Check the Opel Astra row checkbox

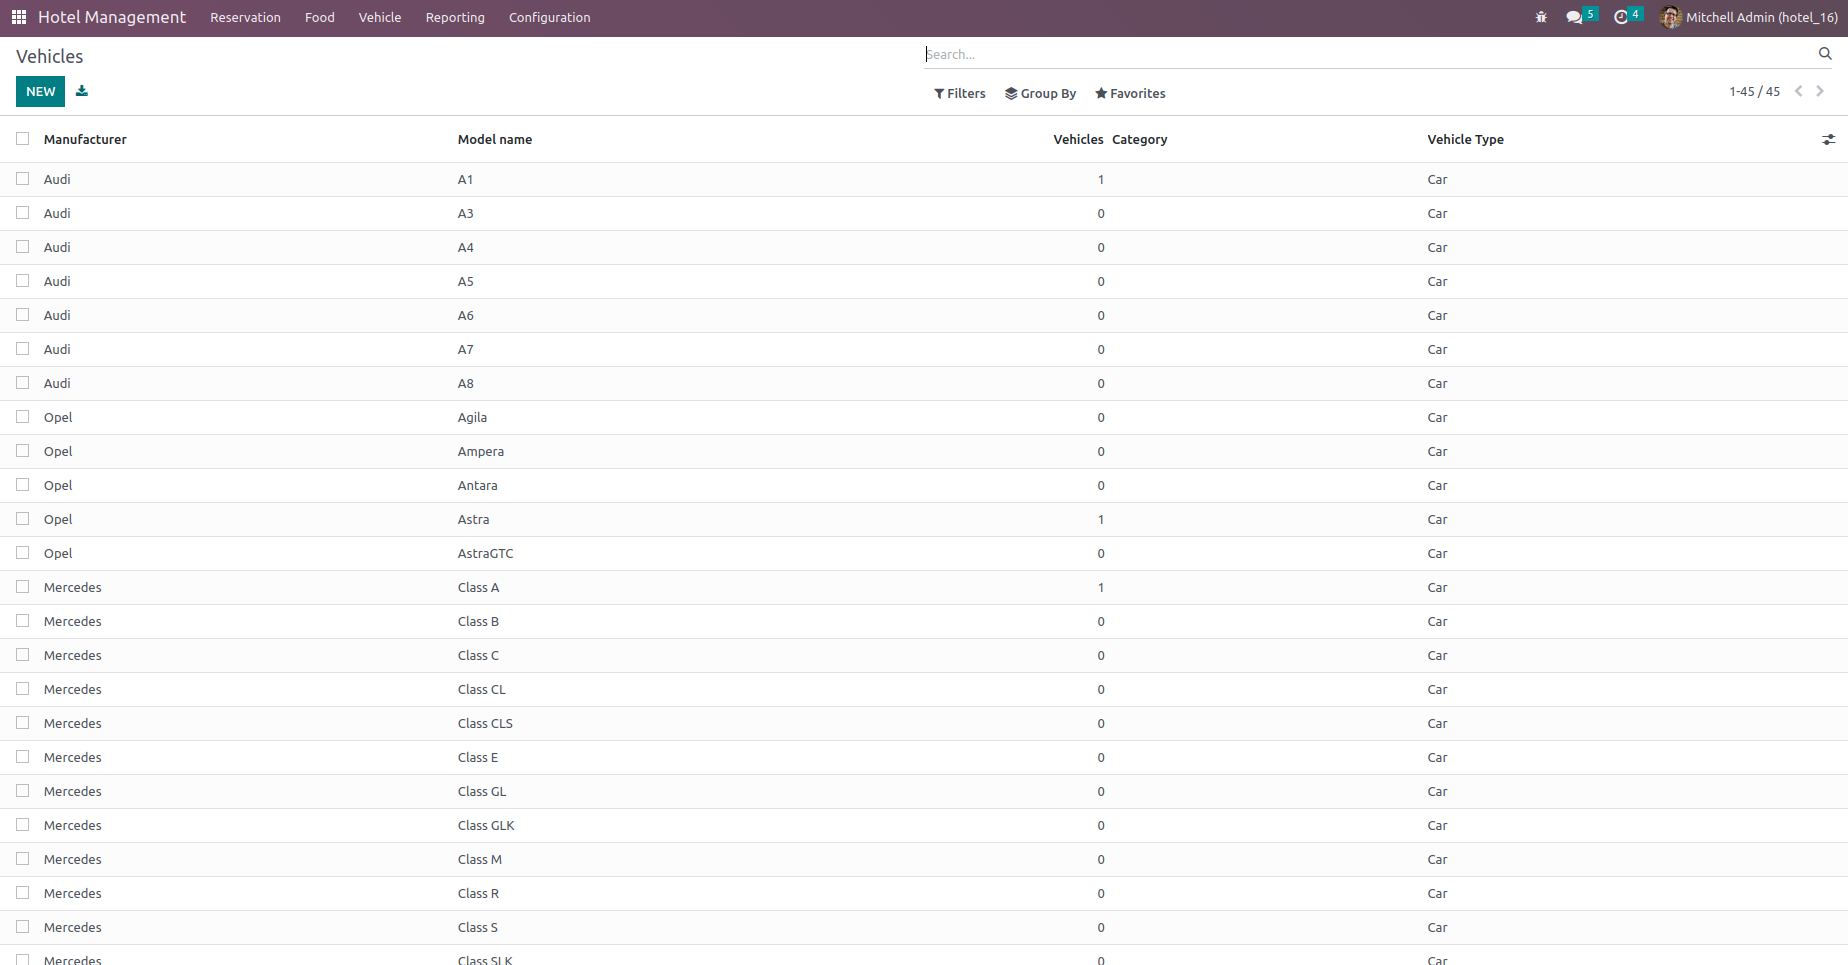22,519
